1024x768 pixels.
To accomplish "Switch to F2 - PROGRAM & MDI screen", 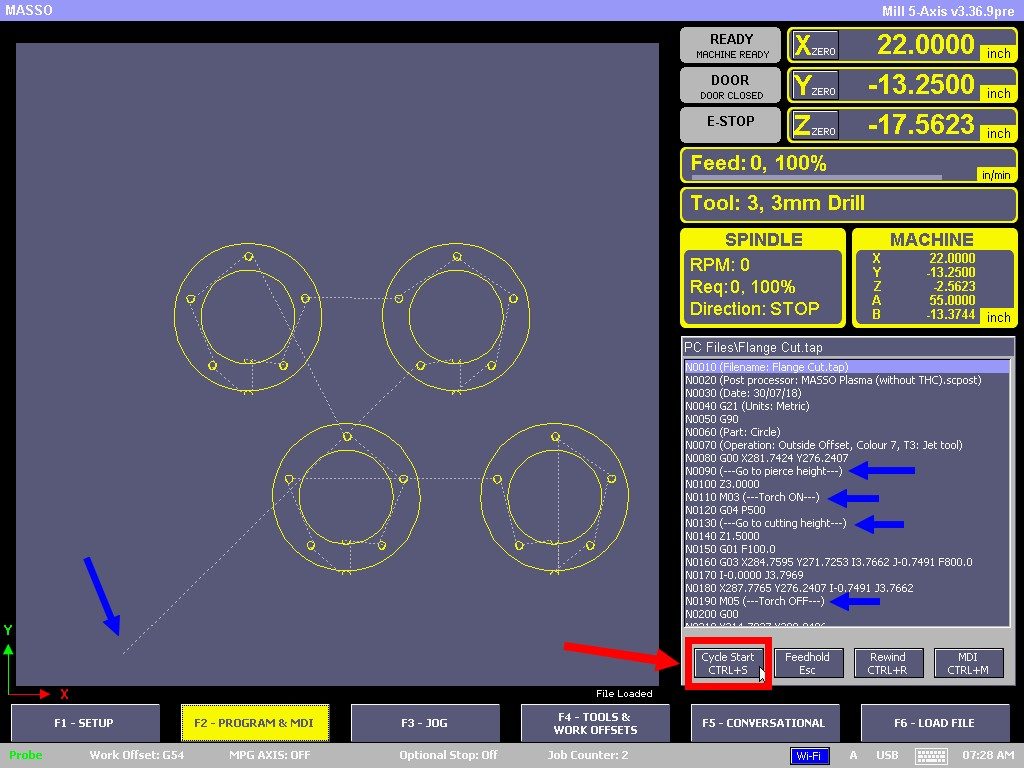I will [x=255, y=723].
